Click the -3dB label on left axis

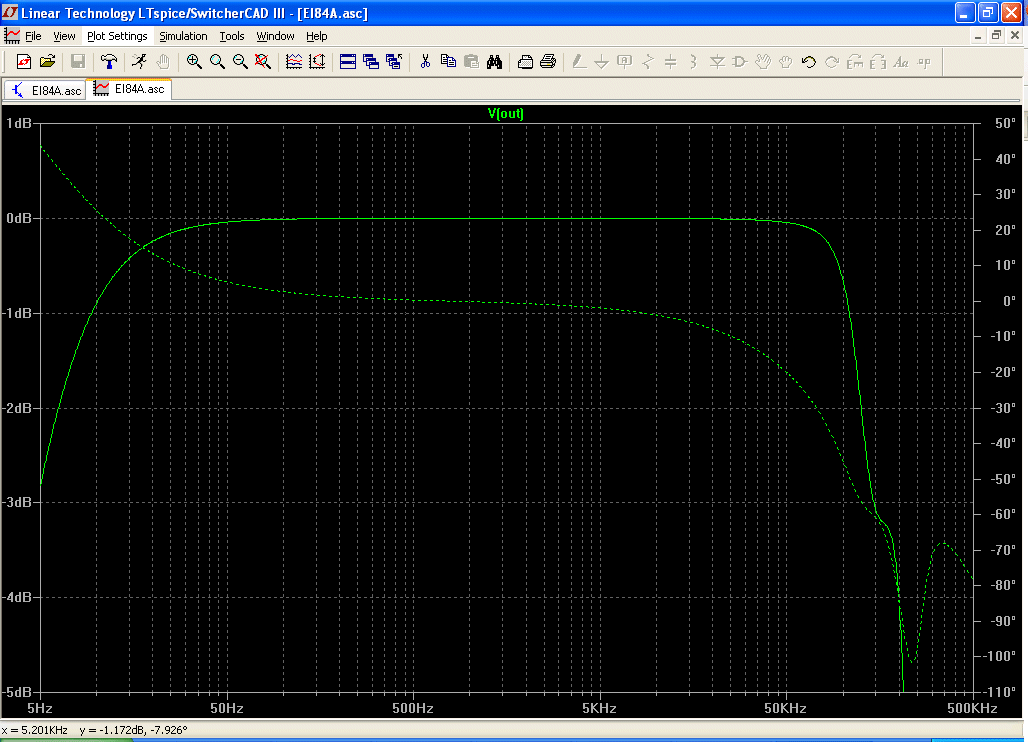(16, 502)
